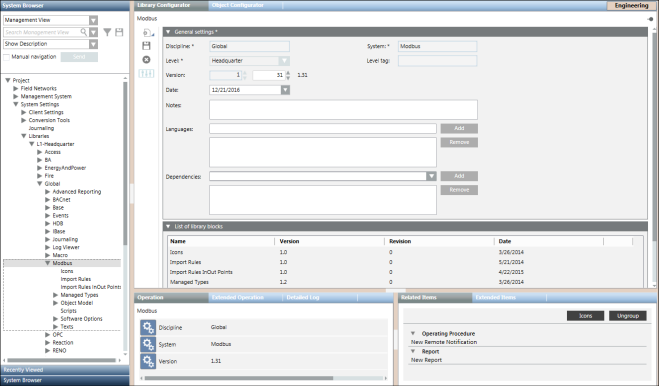Open the Extended Operation tab

(x=238, y=297)
